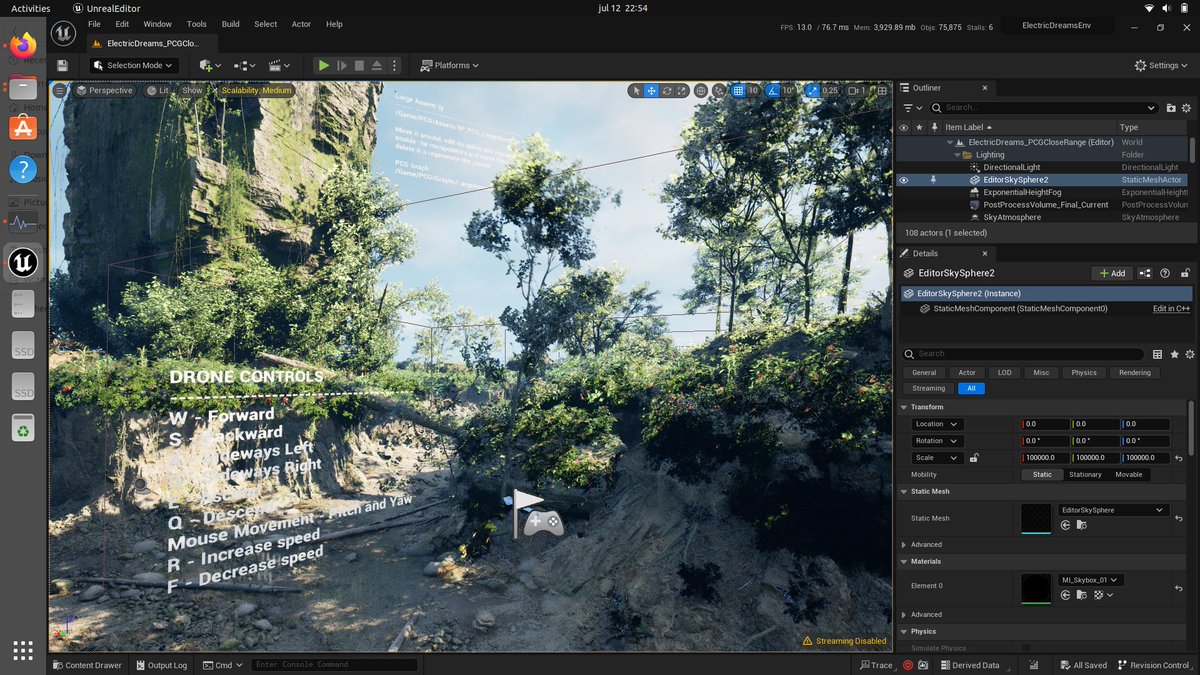Open Details property matrix table icon
1200x675 pixels.
pos(1157,354)
